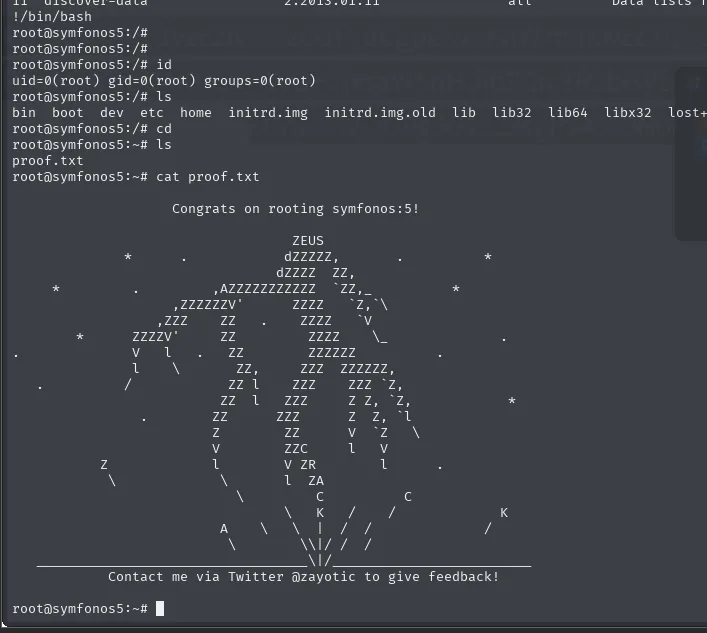Click ',AZZZZZZZZZZZZ' row of the ASCII art
The height and width of the screenshot is (633, 707).
click(x=265, y=289)
